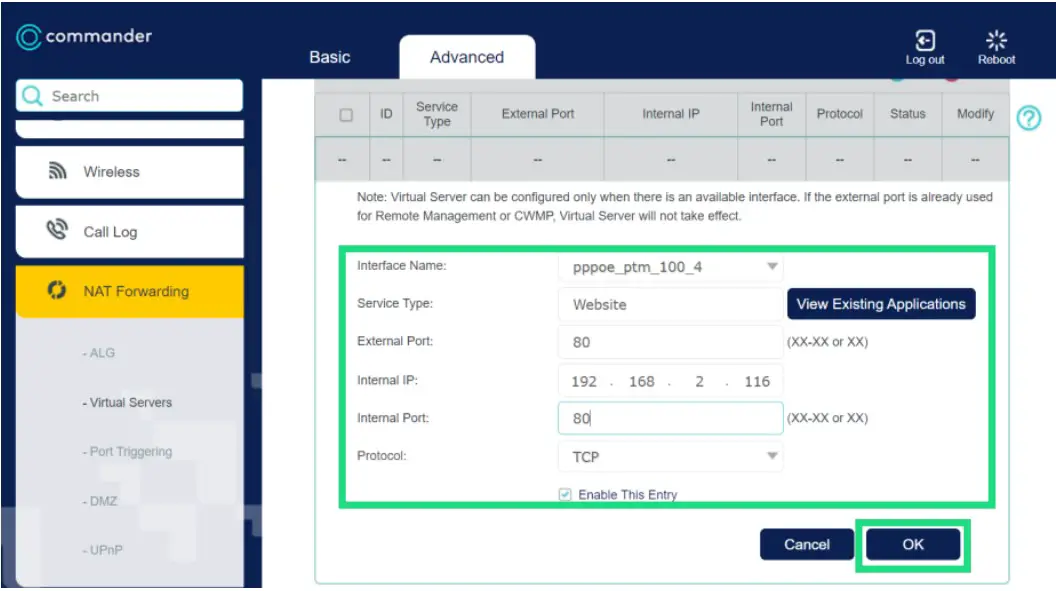
Task: Click the Internal IP third octet 2
Action: coord(699,382)
